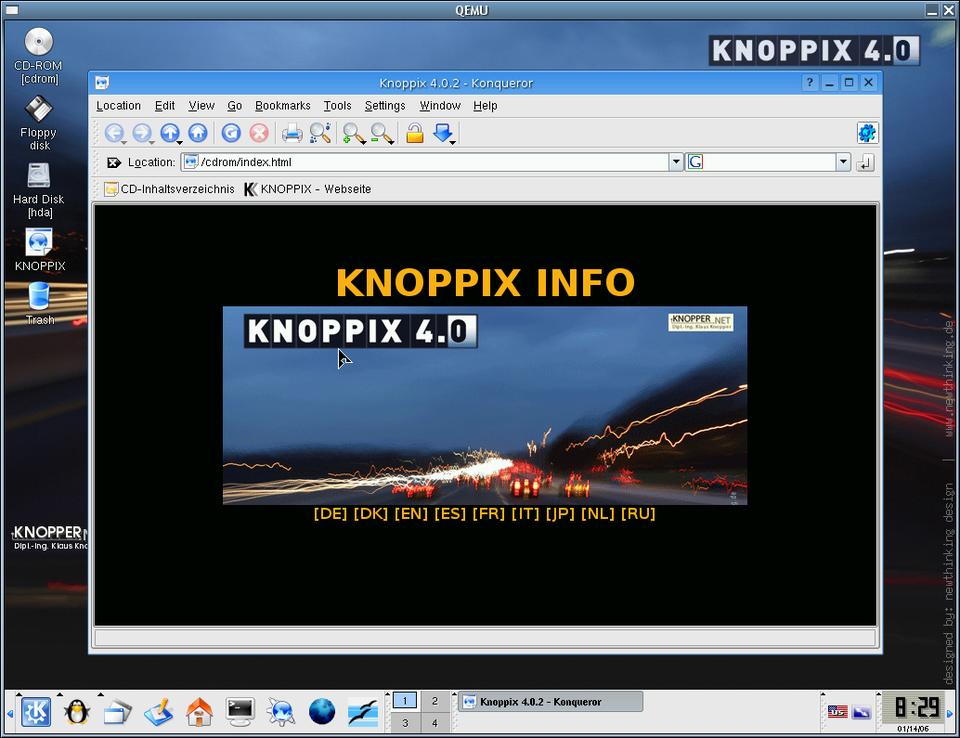Open the Google search bar dropdown

coord(843,162)
